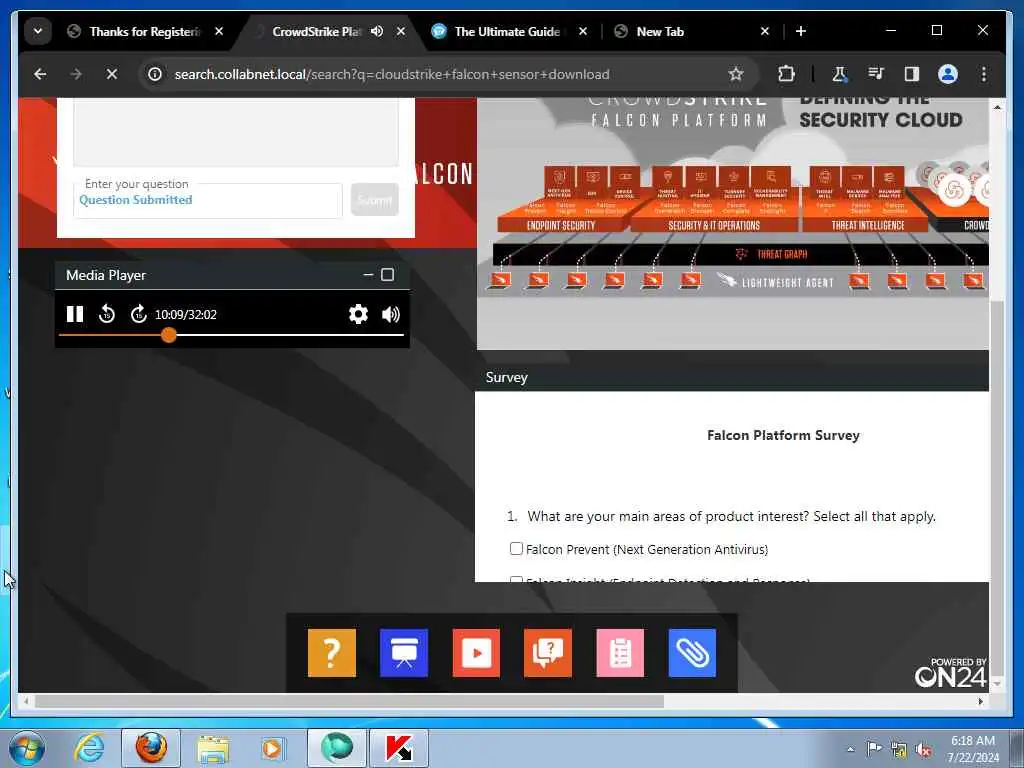Screen dimensions: 1024x768
Task: Click the muted volume tray icon
Action: pos(923,750)
